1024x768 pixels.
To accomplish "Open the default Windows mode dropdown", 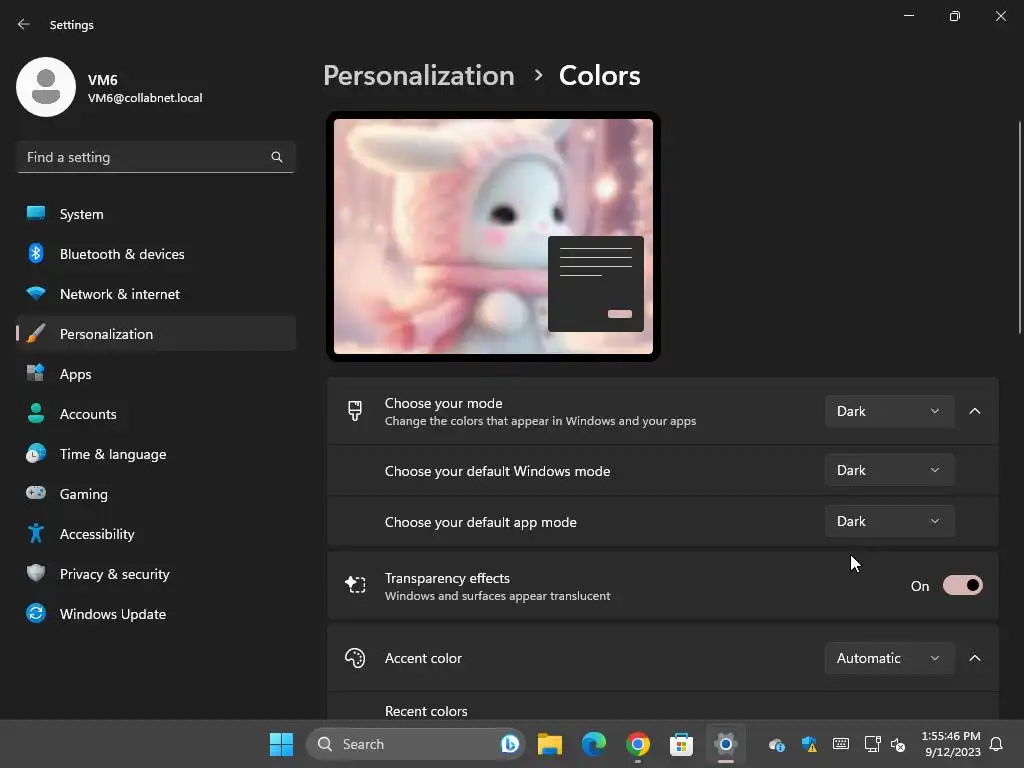I will pos(889,470).
